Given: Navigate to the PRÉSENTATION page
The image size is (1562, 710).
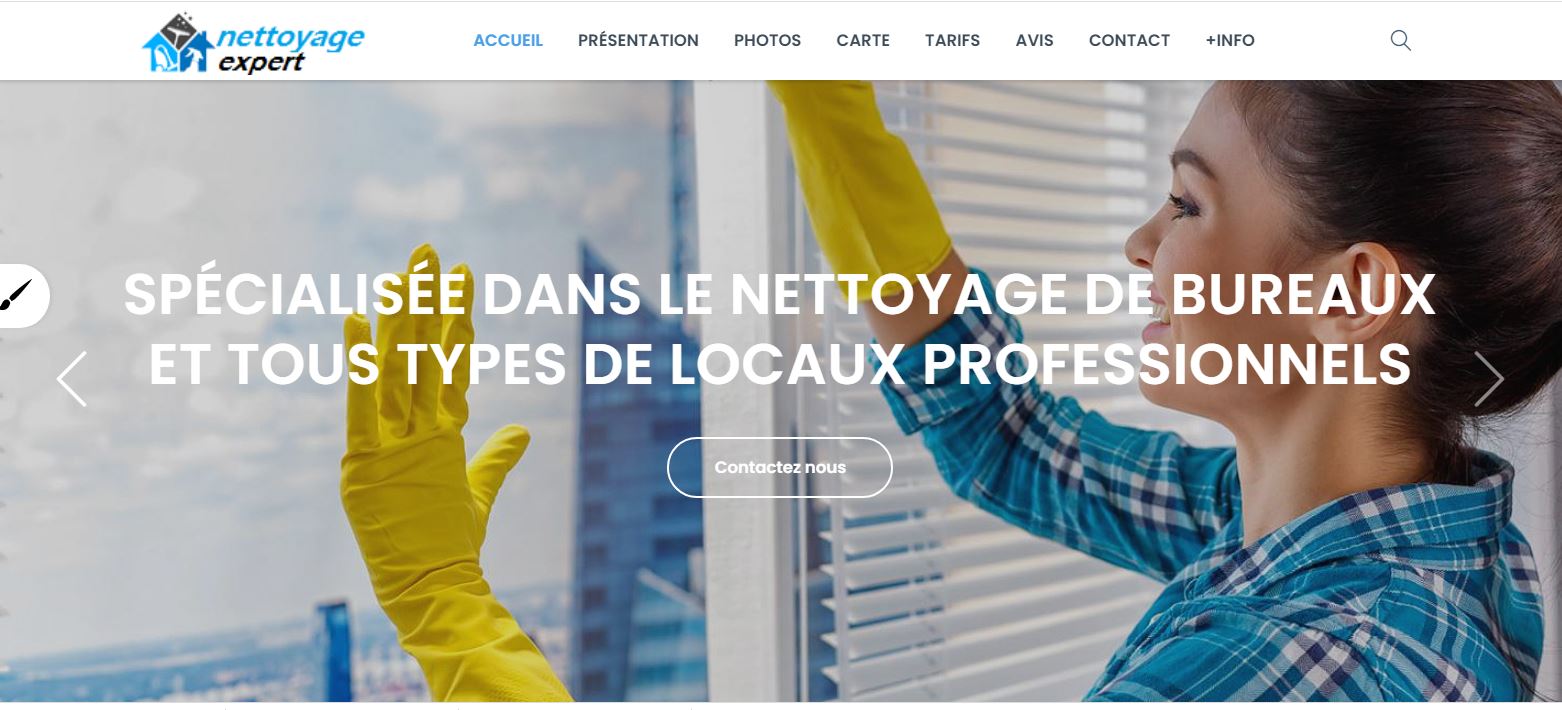Looking at the screenshot, I should click(638, 41).
